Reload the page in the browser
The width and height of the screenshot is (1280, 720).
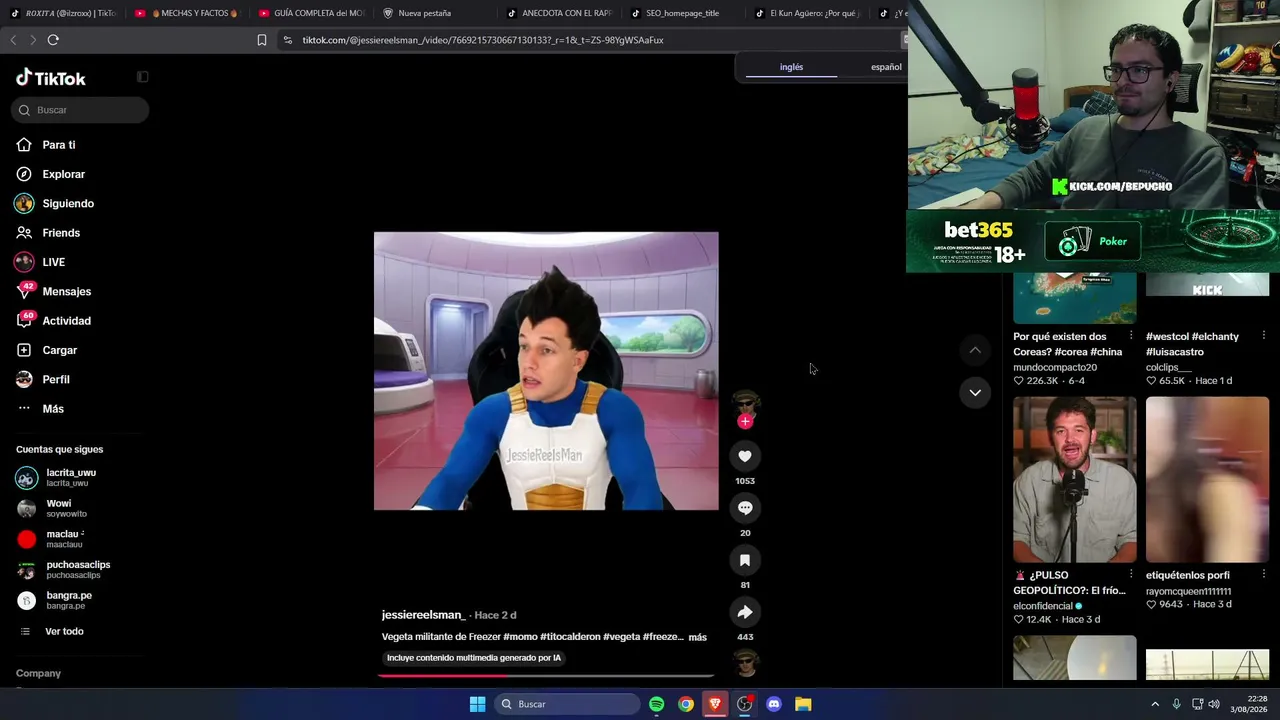[53, 40]
